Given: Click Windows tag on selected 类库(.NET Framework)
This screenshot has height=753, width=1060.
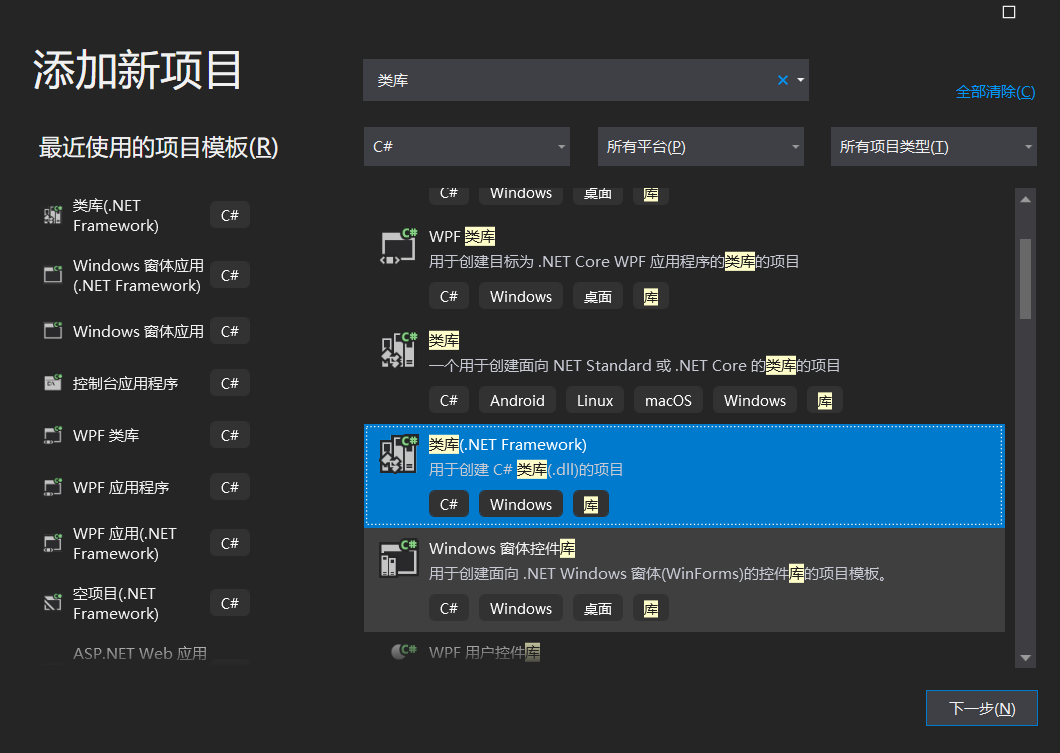Looking at the screenshot, I should pyautogui.click(x=521, y=504).
